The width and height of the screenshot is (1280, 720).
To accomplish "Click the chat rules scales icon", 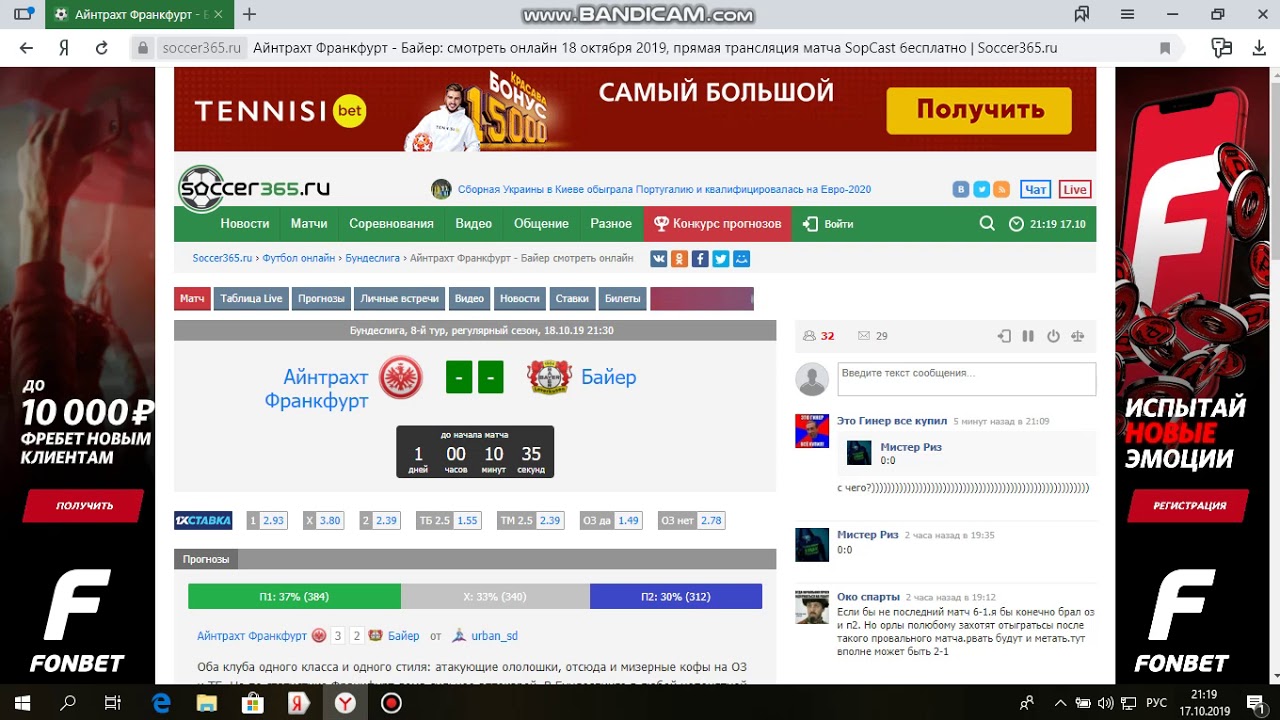I will coord(1078,336).
